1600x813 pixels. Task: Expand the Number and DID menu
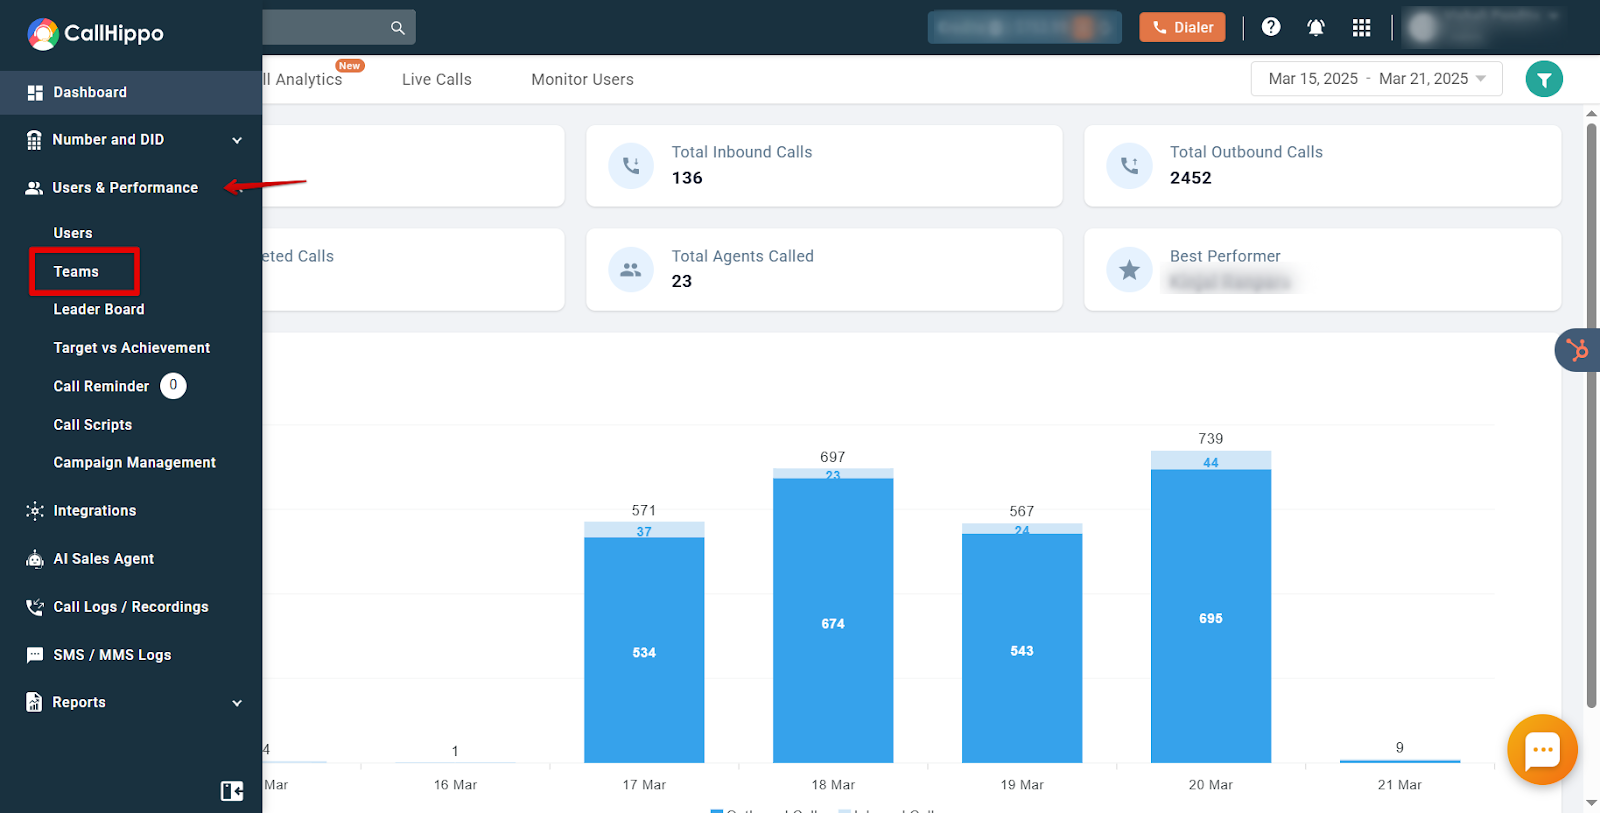pyautogui.click(x=131, y=140)
